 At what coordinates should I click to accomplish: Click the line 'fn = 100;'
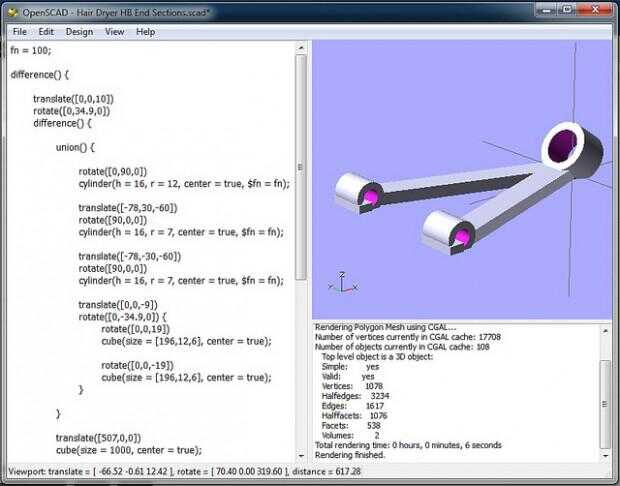(31, 50)
